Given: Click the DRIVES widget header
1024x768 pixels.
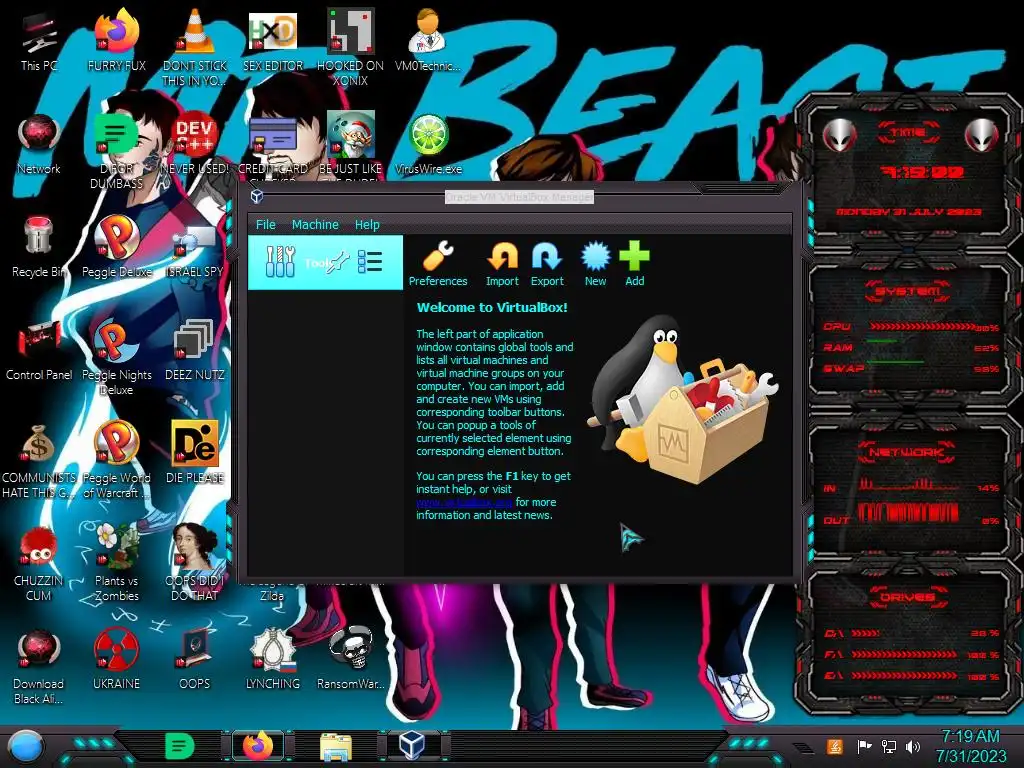Looking at the screenshot, I should [x=906, y=598].
